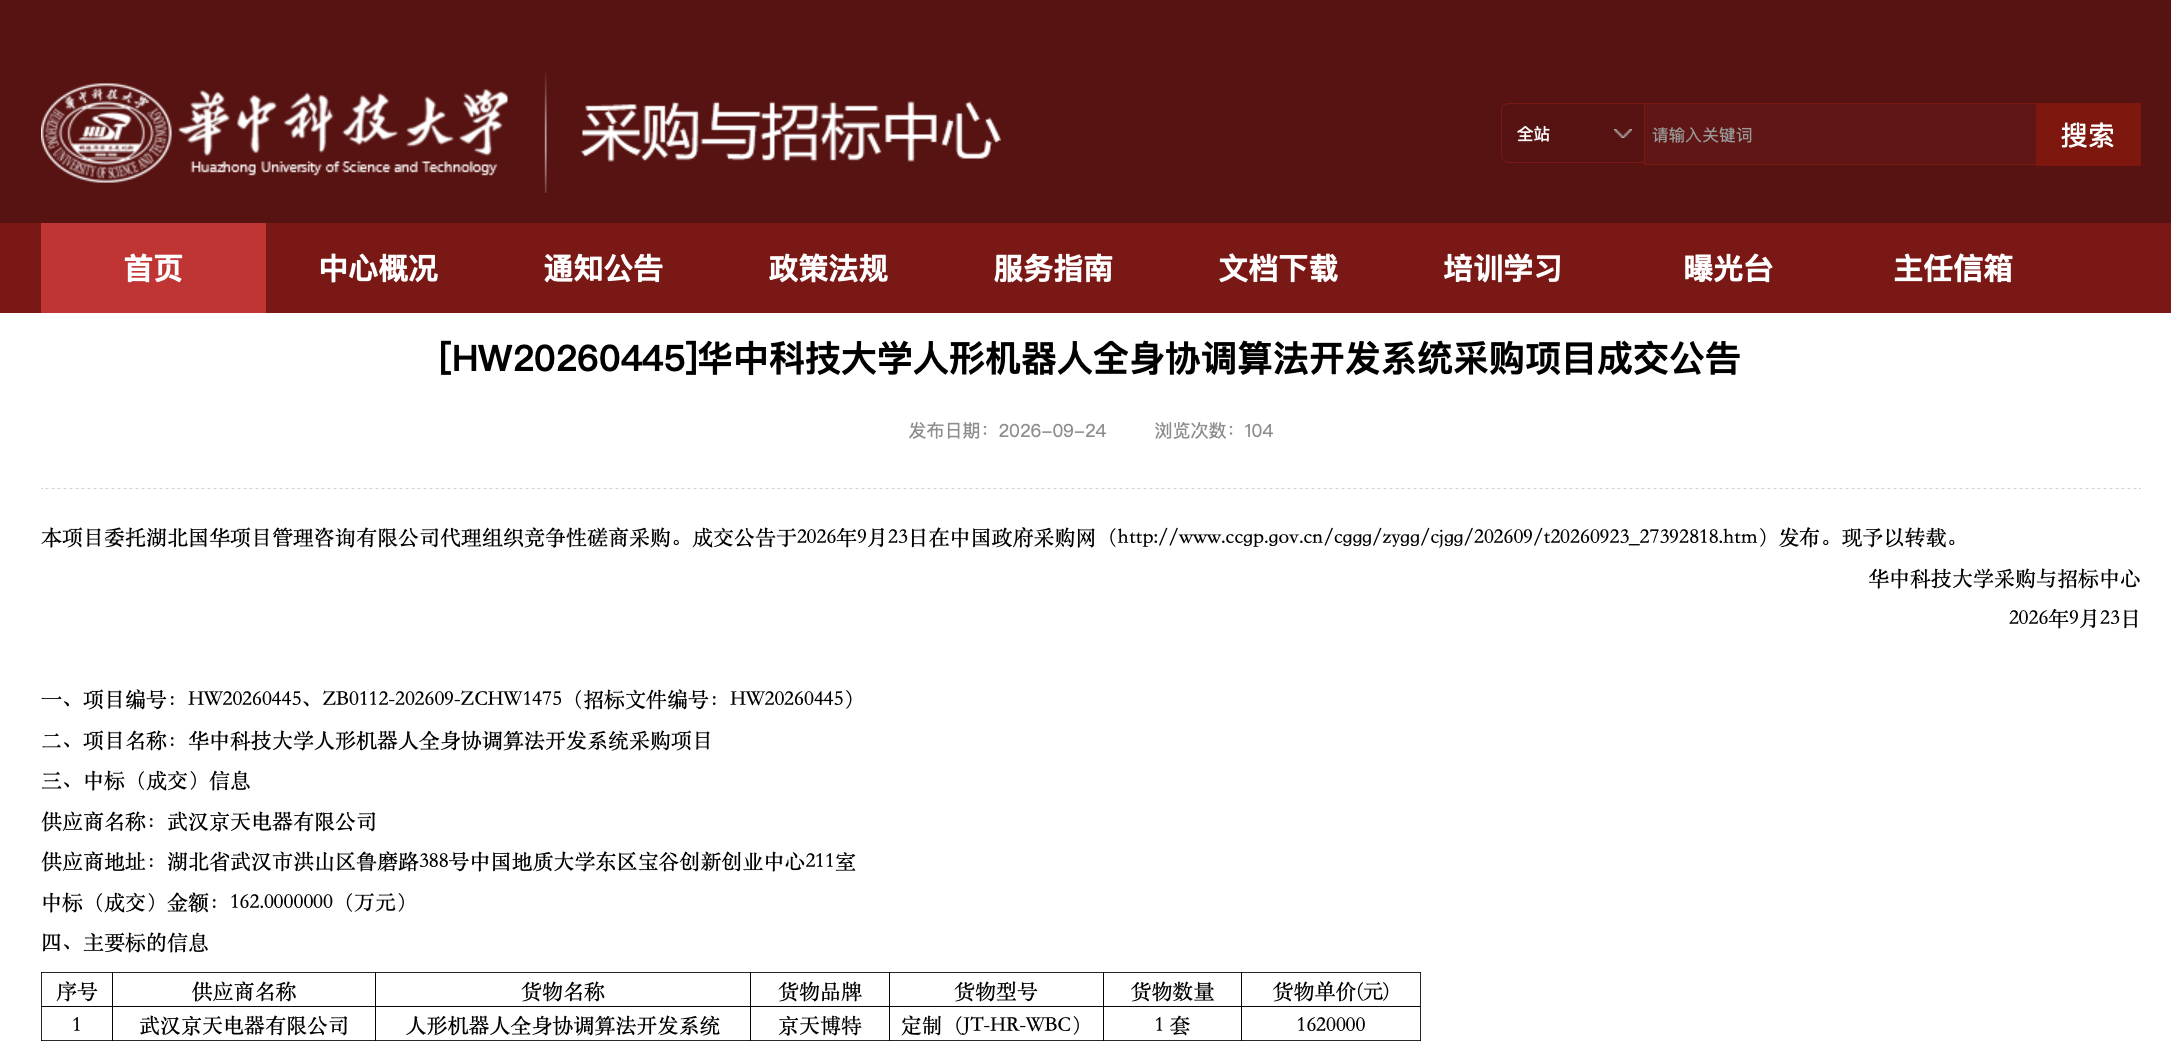The image size is (2171, 1060).
Task: Click the 发布日期：2026-09-24 text
Action: tap(1007, 431)
